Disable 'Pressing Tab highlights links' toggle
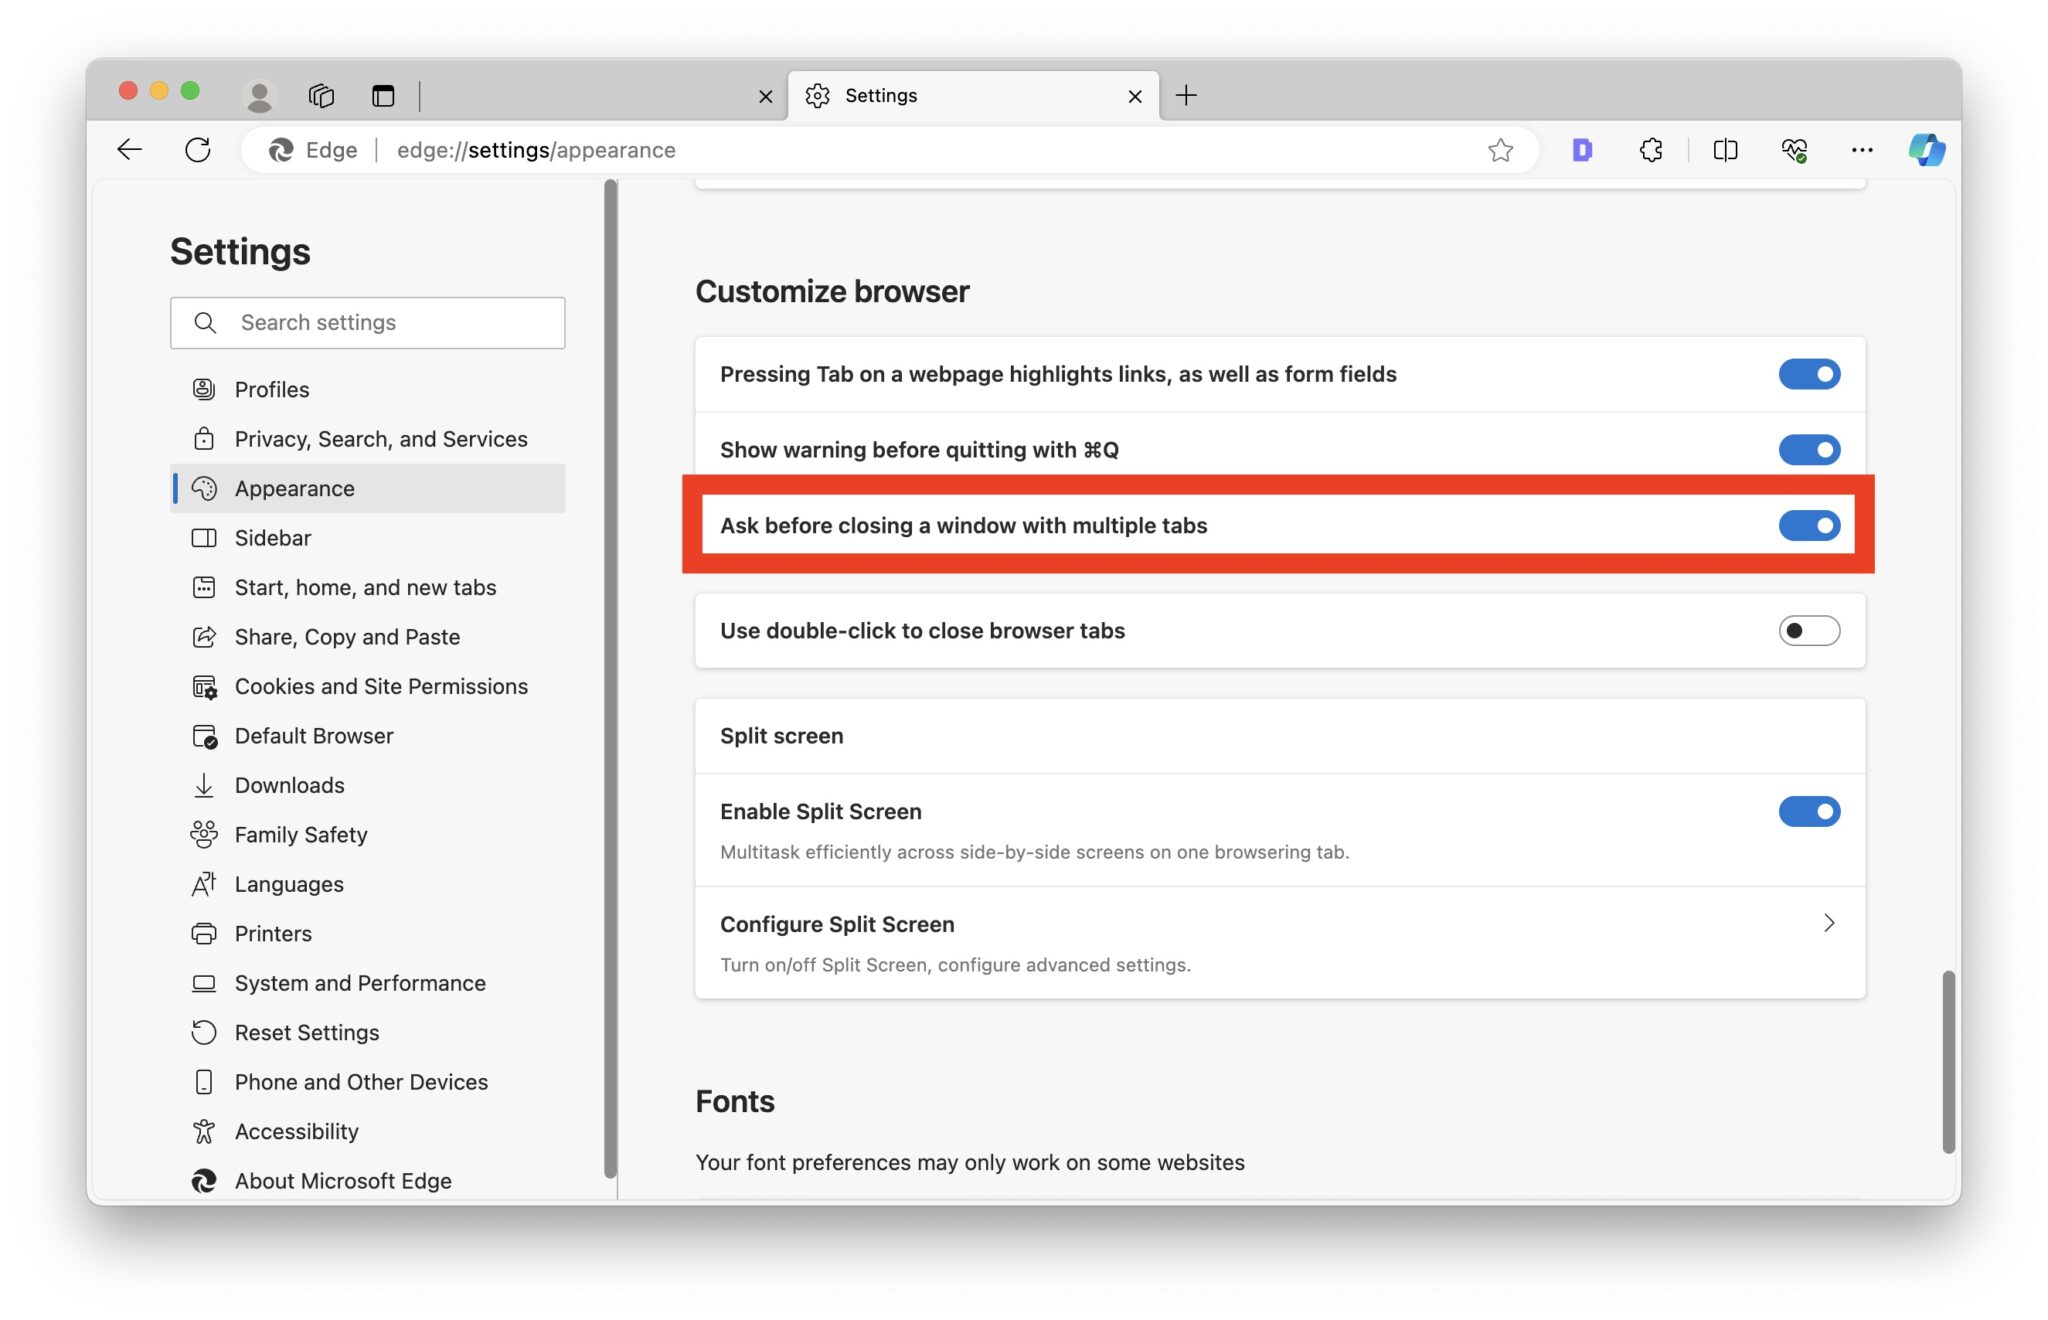Screen dimensions: 2048x1320 (x=1809, y=374)
